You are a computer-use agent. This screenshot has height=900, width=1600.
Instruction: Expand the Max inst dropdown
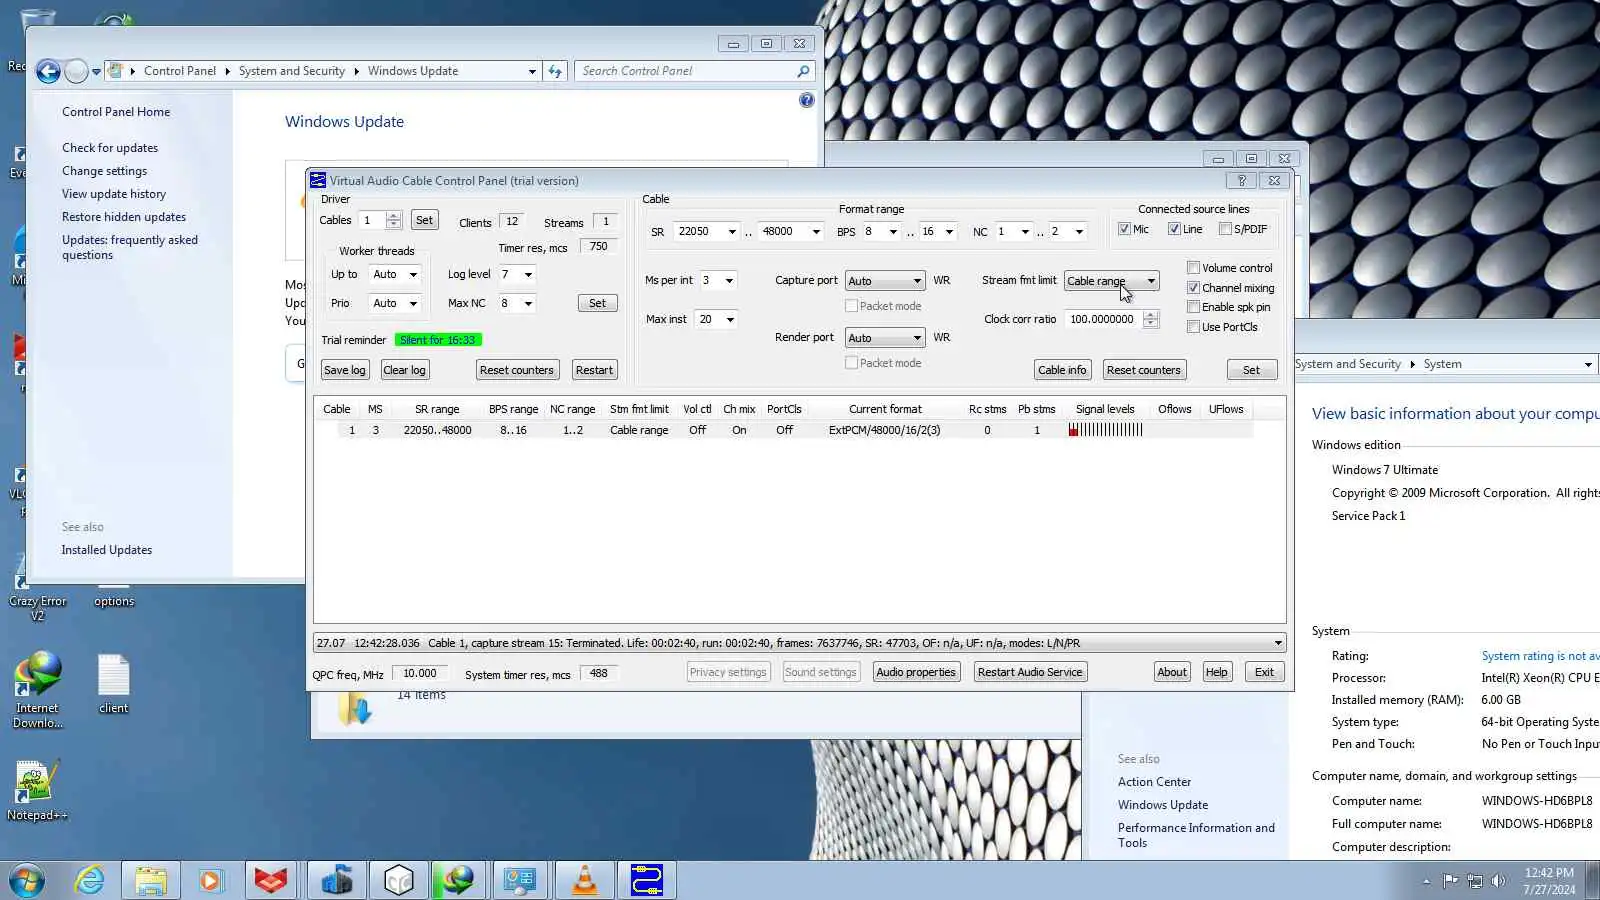[x=730, y=320]
